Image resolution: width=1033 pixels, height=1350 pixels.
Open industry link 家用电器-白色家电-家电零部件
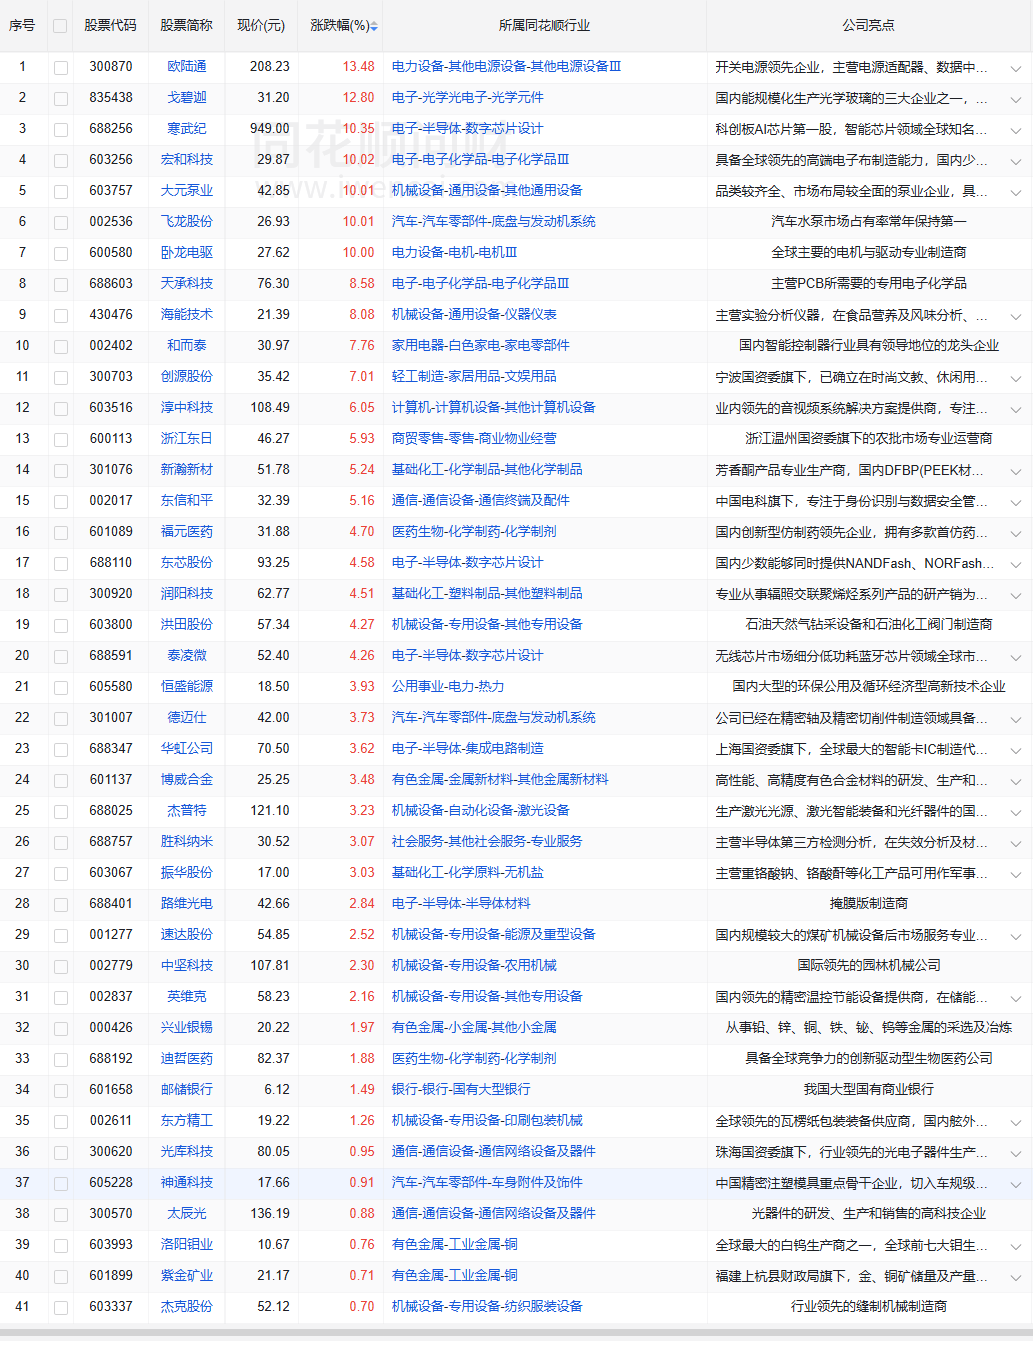481,345
